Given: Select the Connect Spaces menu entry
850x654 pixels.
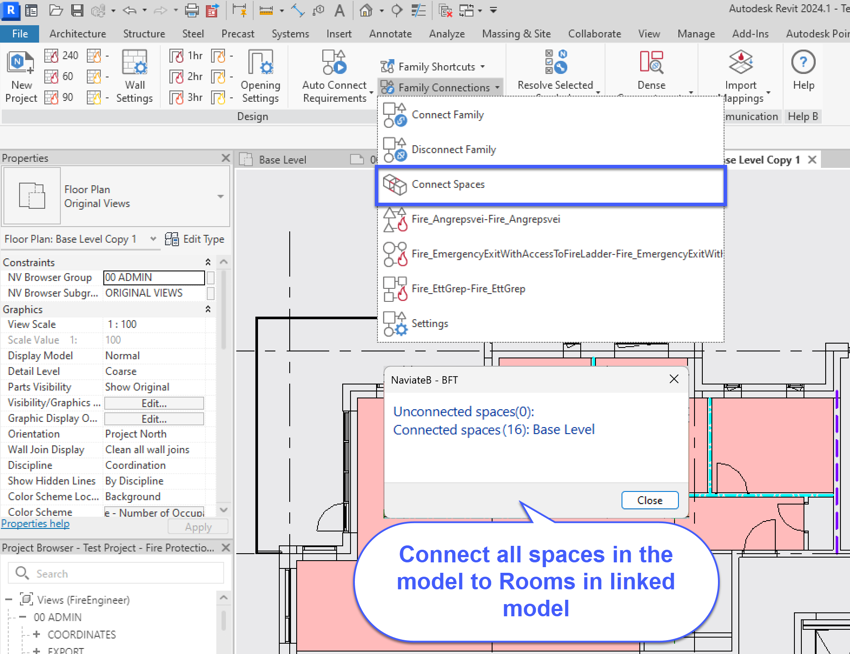Looking at the screenshot, I should pos(448,185).
